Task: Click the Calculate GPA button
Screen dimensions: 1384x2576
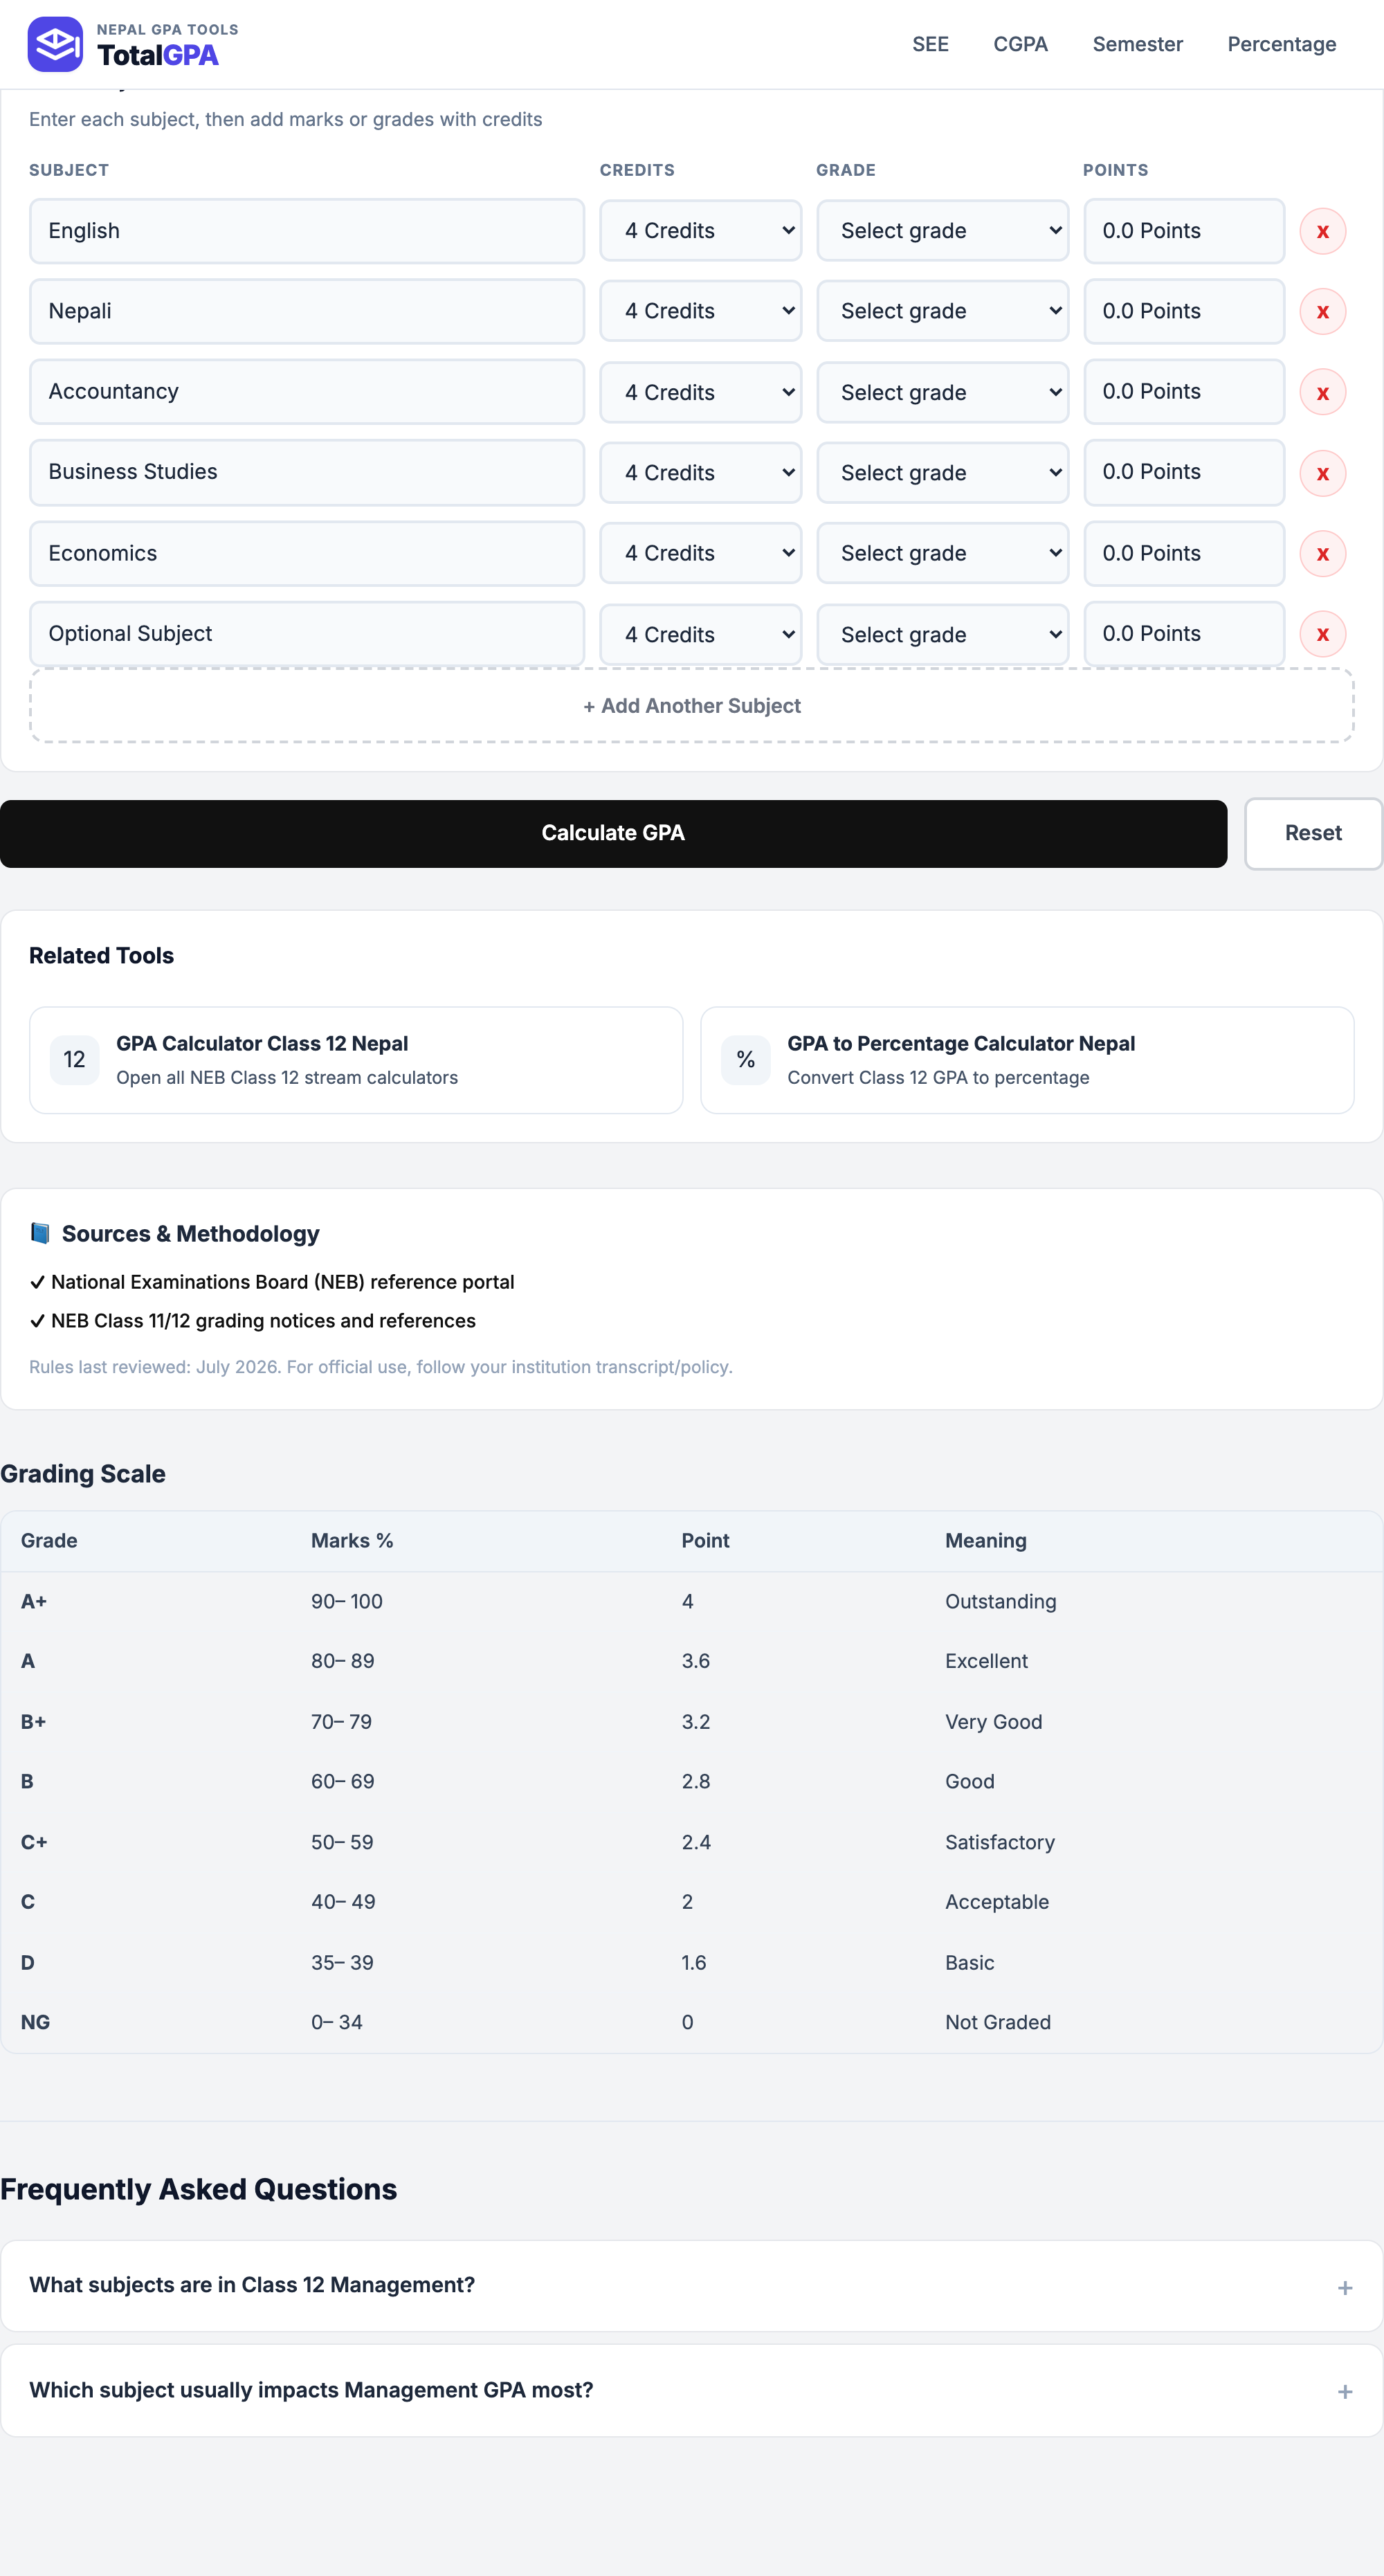Action: coord(613,833)
